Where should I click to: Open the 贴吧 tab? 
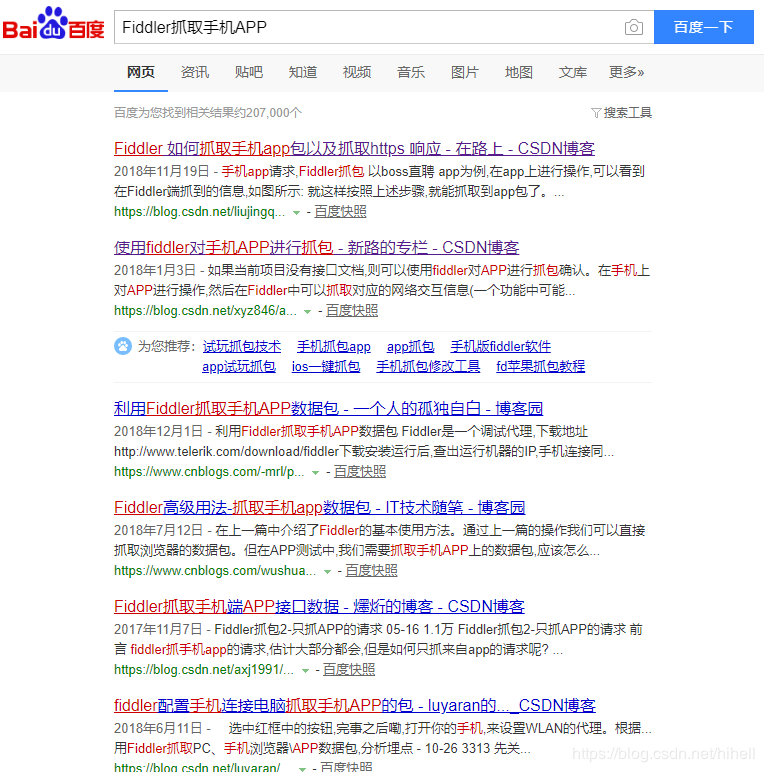(x=249, y=72)
